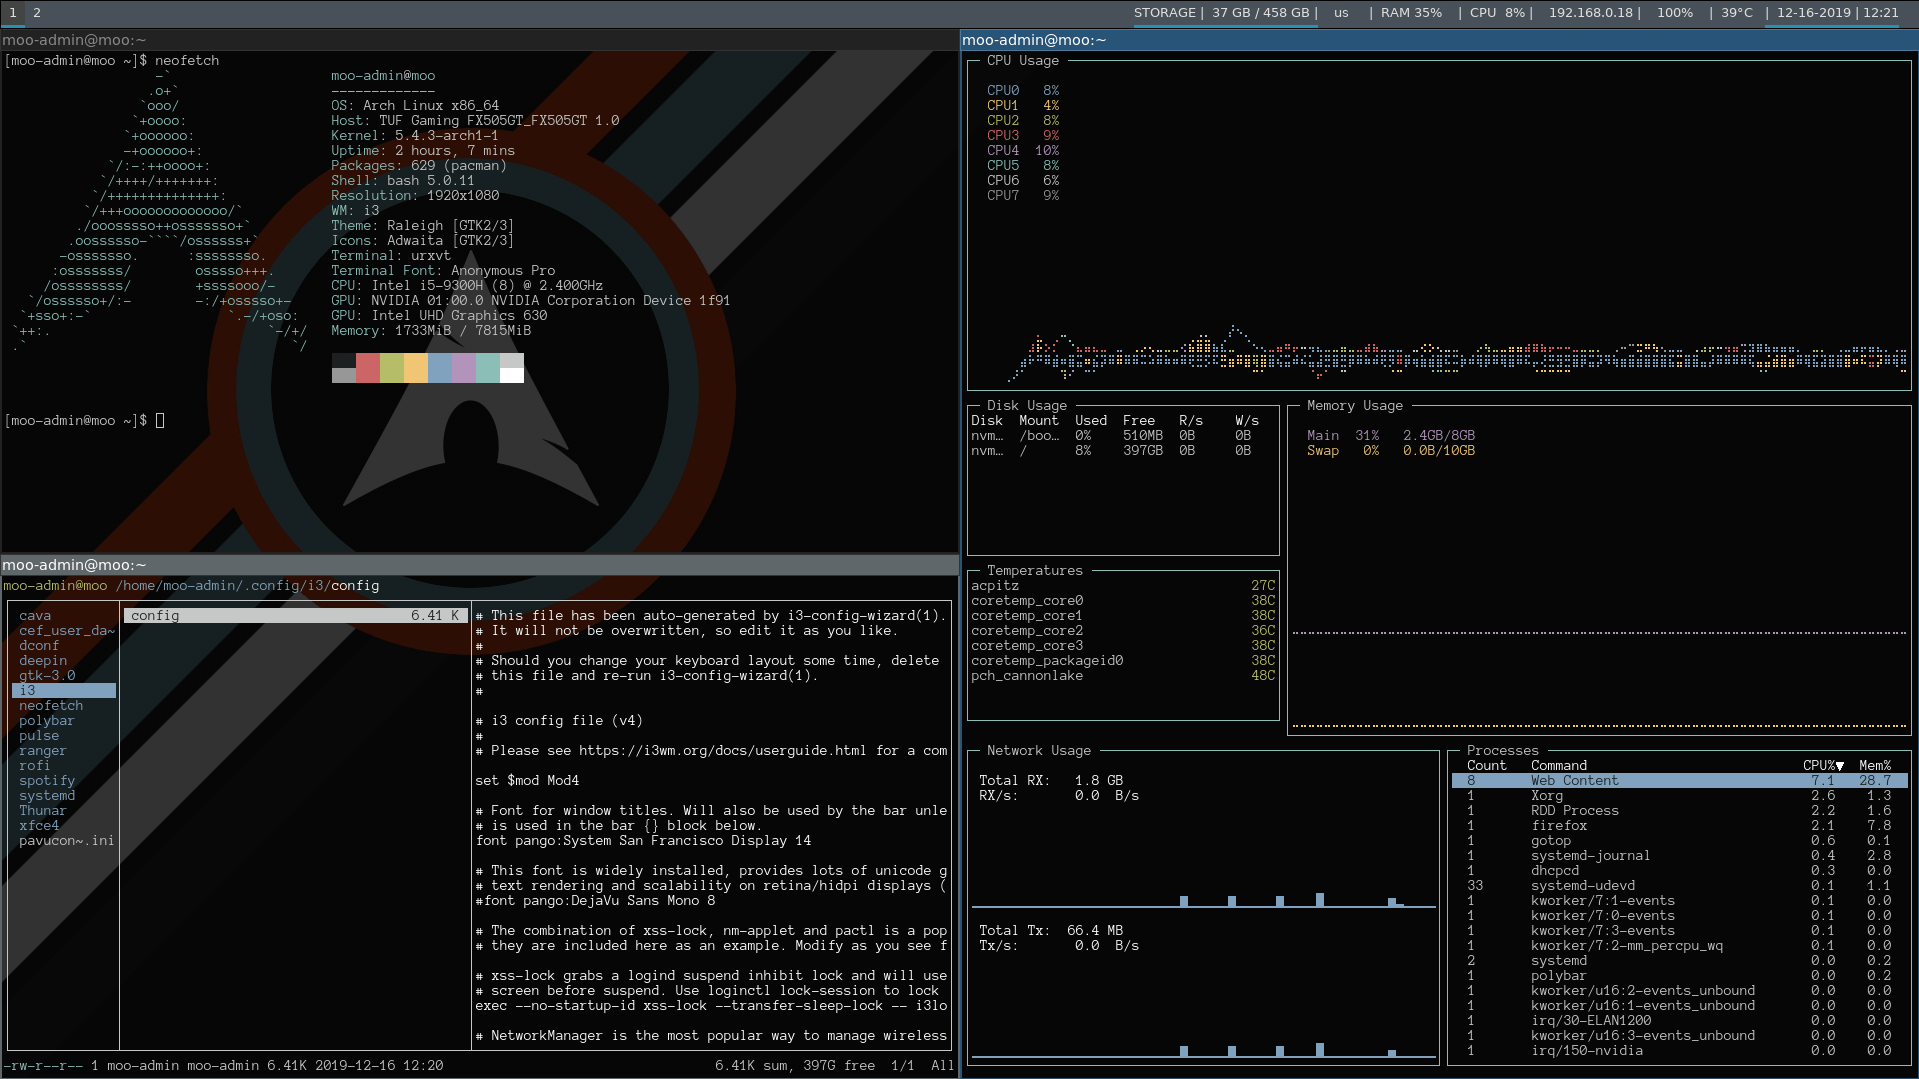This screenshot has width=1919, height=1079.
Task: Click the CPU4 legend label in CPU Usage
Action: tap(1003, 151)
